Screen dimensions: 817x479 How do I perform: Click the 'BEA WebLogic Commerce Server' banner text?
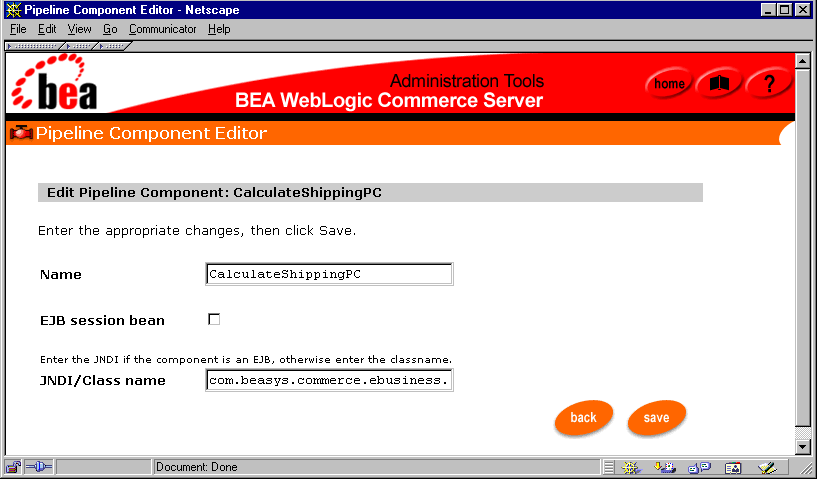point(389,100)
